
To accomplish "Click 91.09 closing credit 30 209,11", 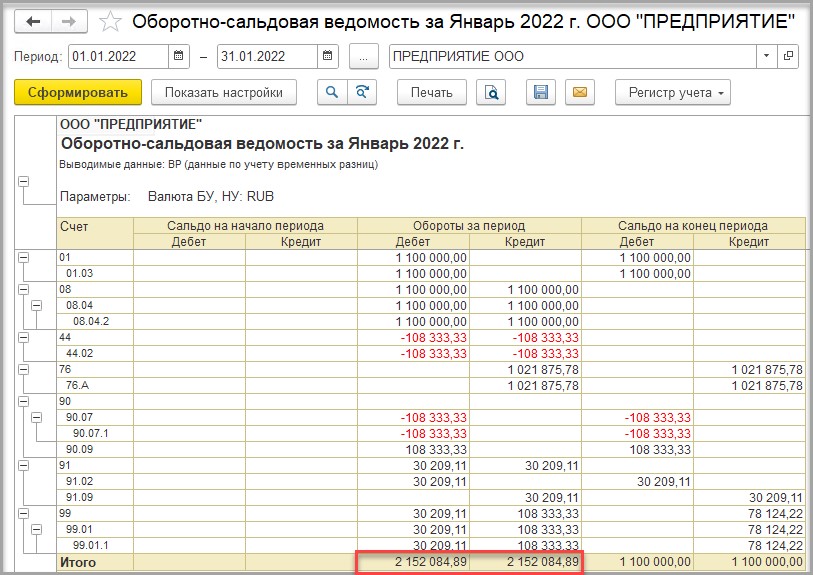I will 749,498.
